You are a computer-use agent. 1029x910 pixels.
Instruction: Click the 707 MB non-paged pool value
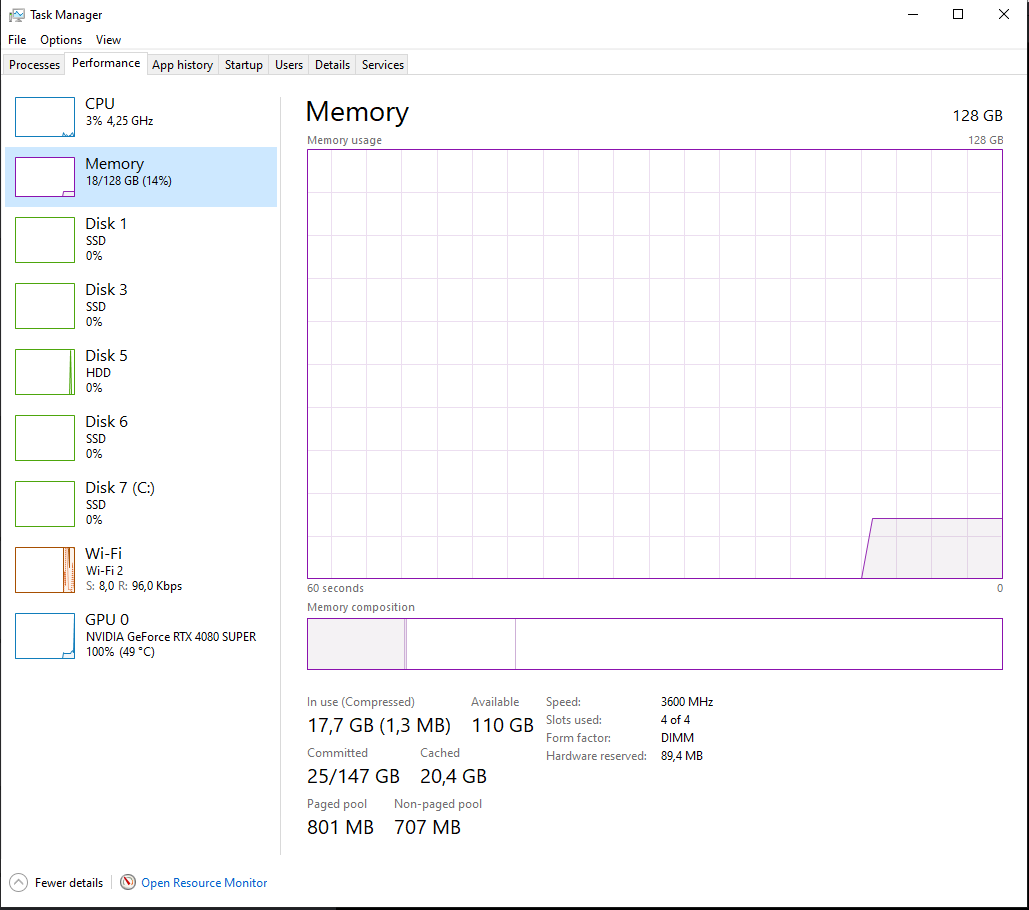[427, 827]
